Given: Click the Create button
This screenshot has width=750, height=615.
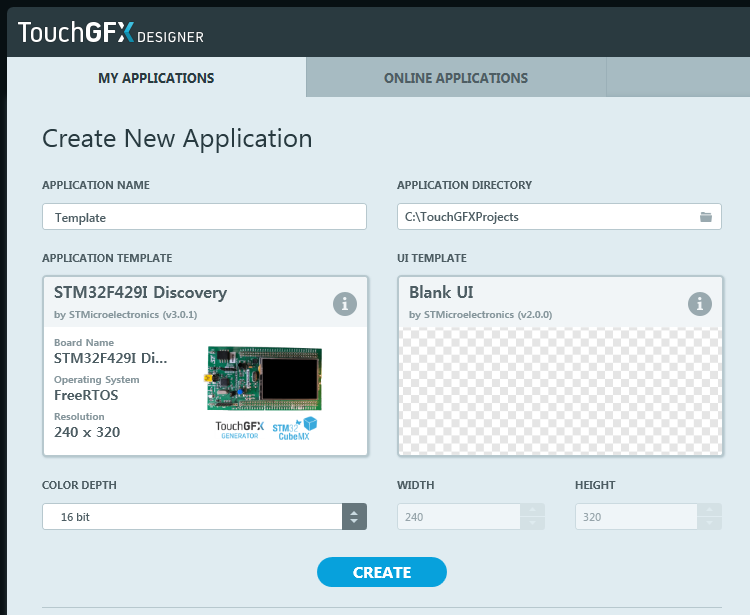Looking at the screenshot, I should coord(382,572).
